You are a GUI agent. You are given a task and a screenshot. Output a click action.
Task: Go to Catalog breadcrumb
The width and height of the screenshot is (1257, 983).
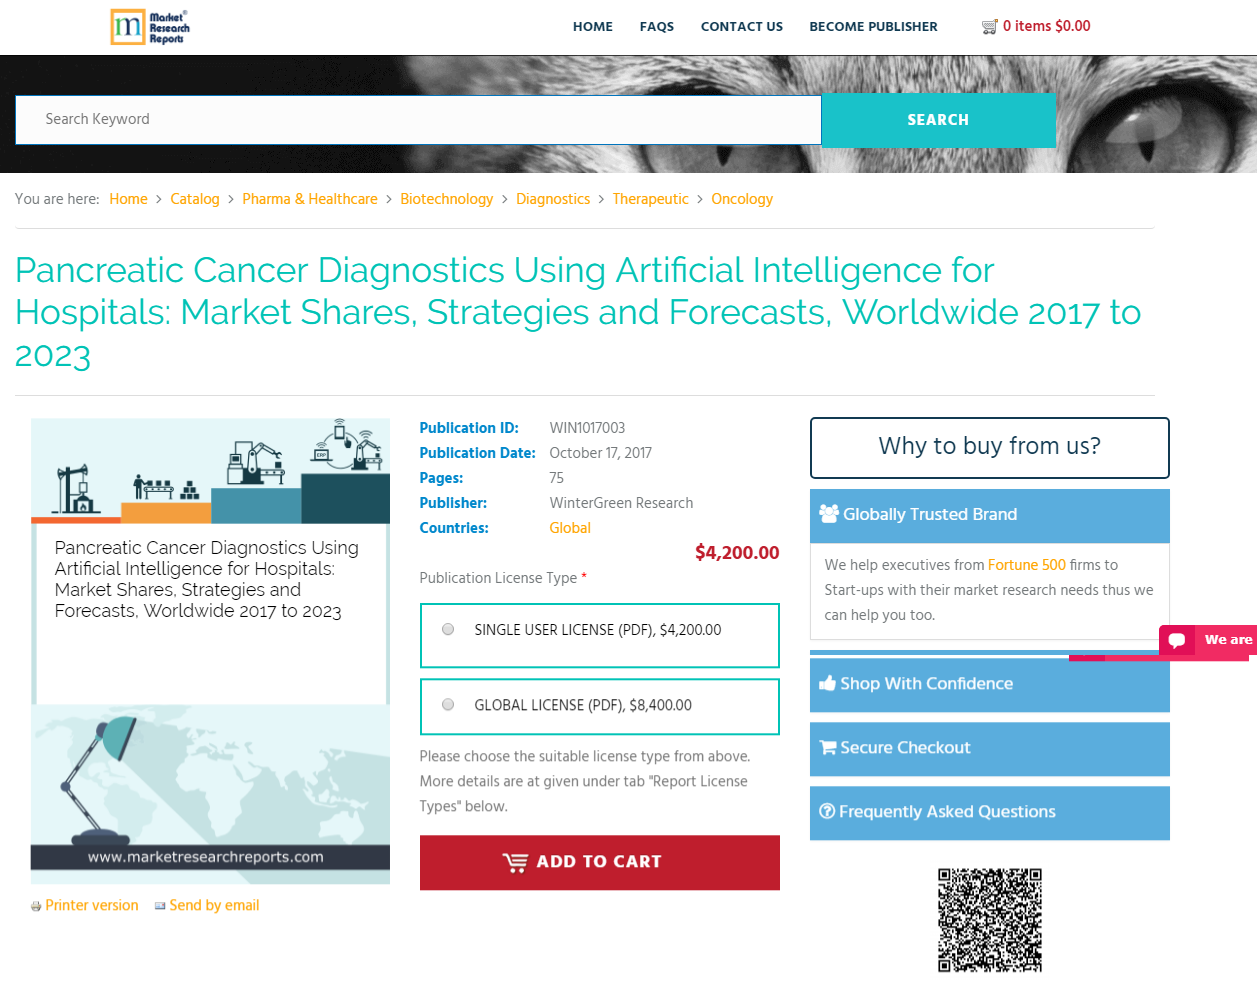[x=195, y=199]
